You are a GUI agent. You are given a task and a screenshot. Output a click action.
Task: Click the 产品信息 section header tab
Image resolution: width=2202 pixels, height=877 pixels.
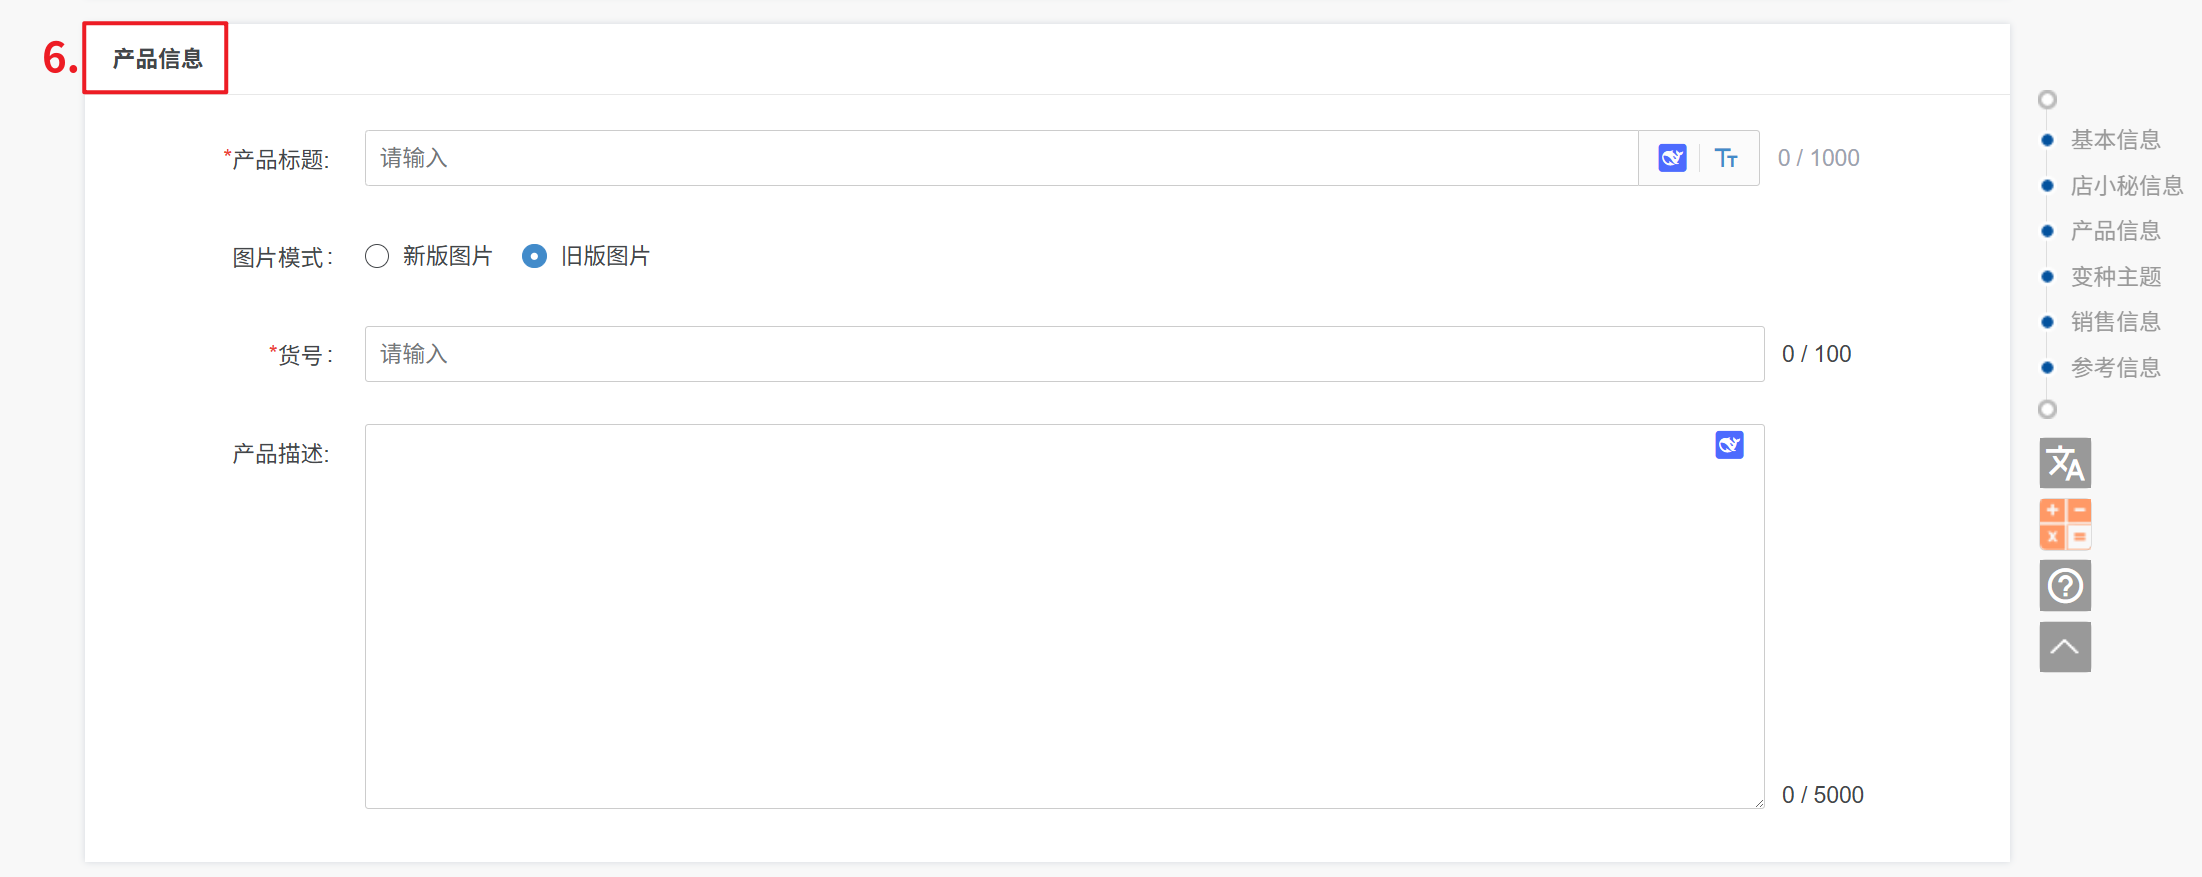(157, 59)
